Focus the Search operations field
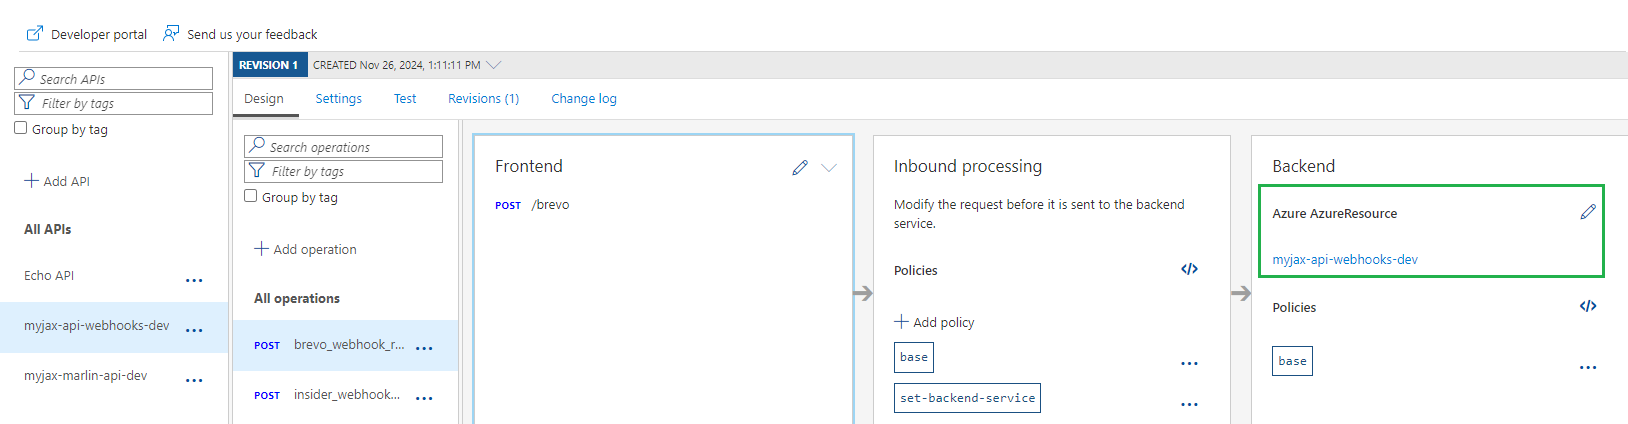The image size is (1628, 424). (343, 146)
